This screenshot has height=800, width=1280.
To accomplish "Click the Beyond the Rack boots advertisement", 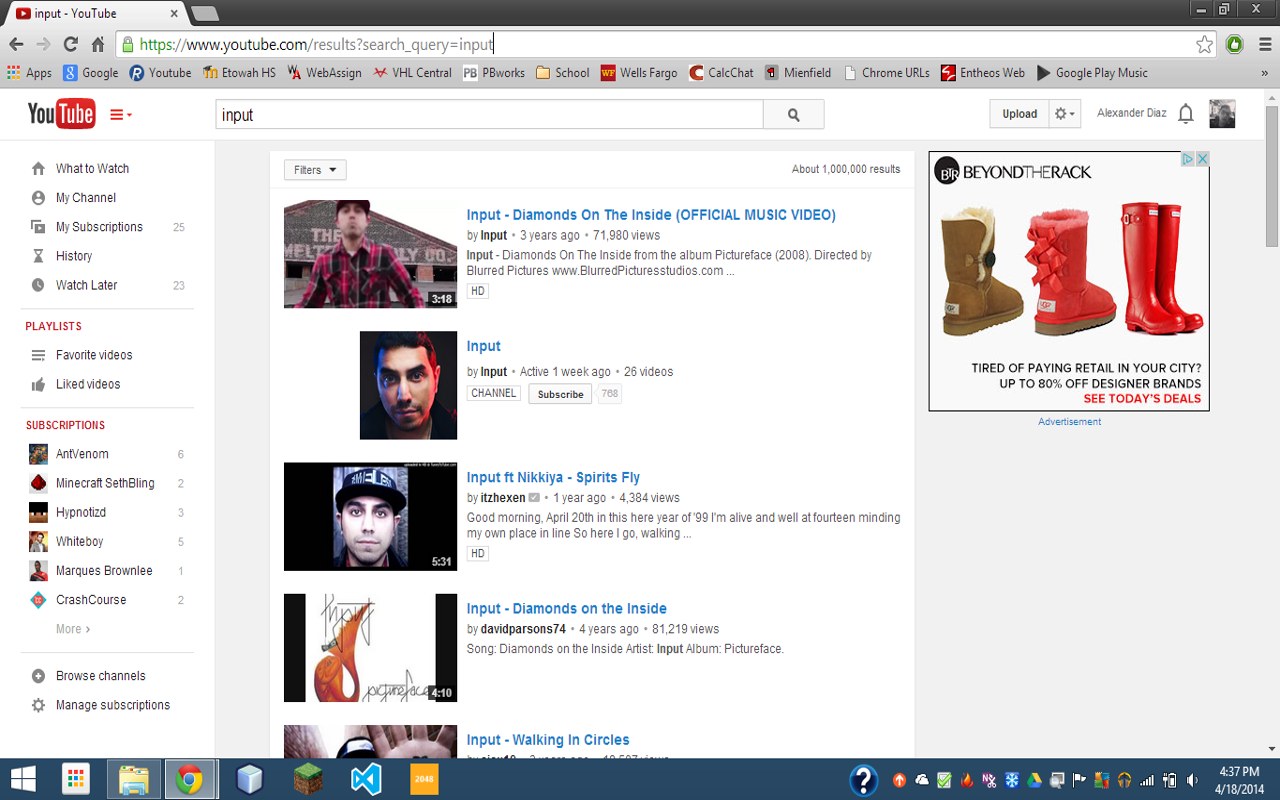I will pos(1069,281).
